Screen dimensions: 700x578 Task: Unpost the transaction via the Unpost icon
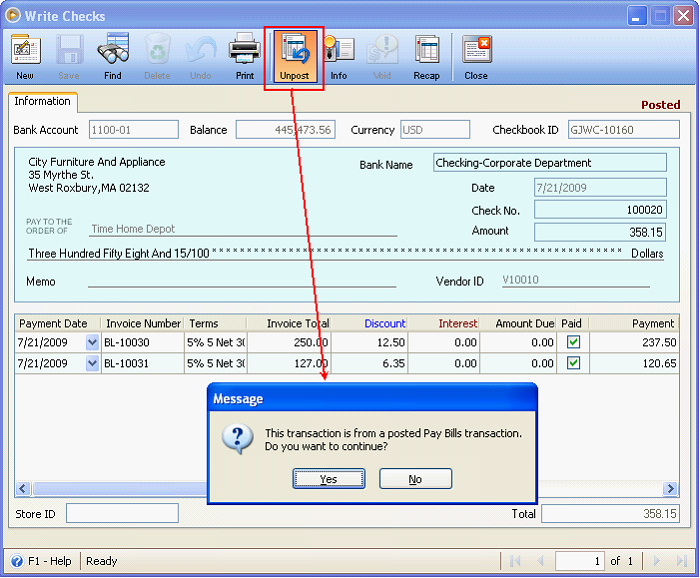click(x=295, y=56)
